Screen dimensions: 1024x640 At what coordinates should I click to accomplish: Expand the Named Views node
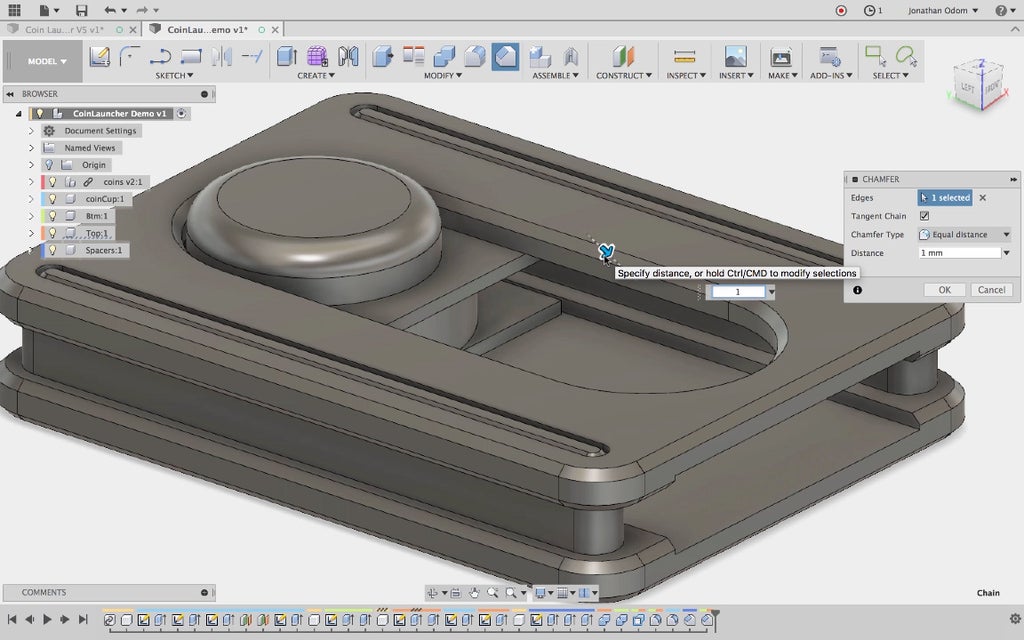tap(31, 148)
